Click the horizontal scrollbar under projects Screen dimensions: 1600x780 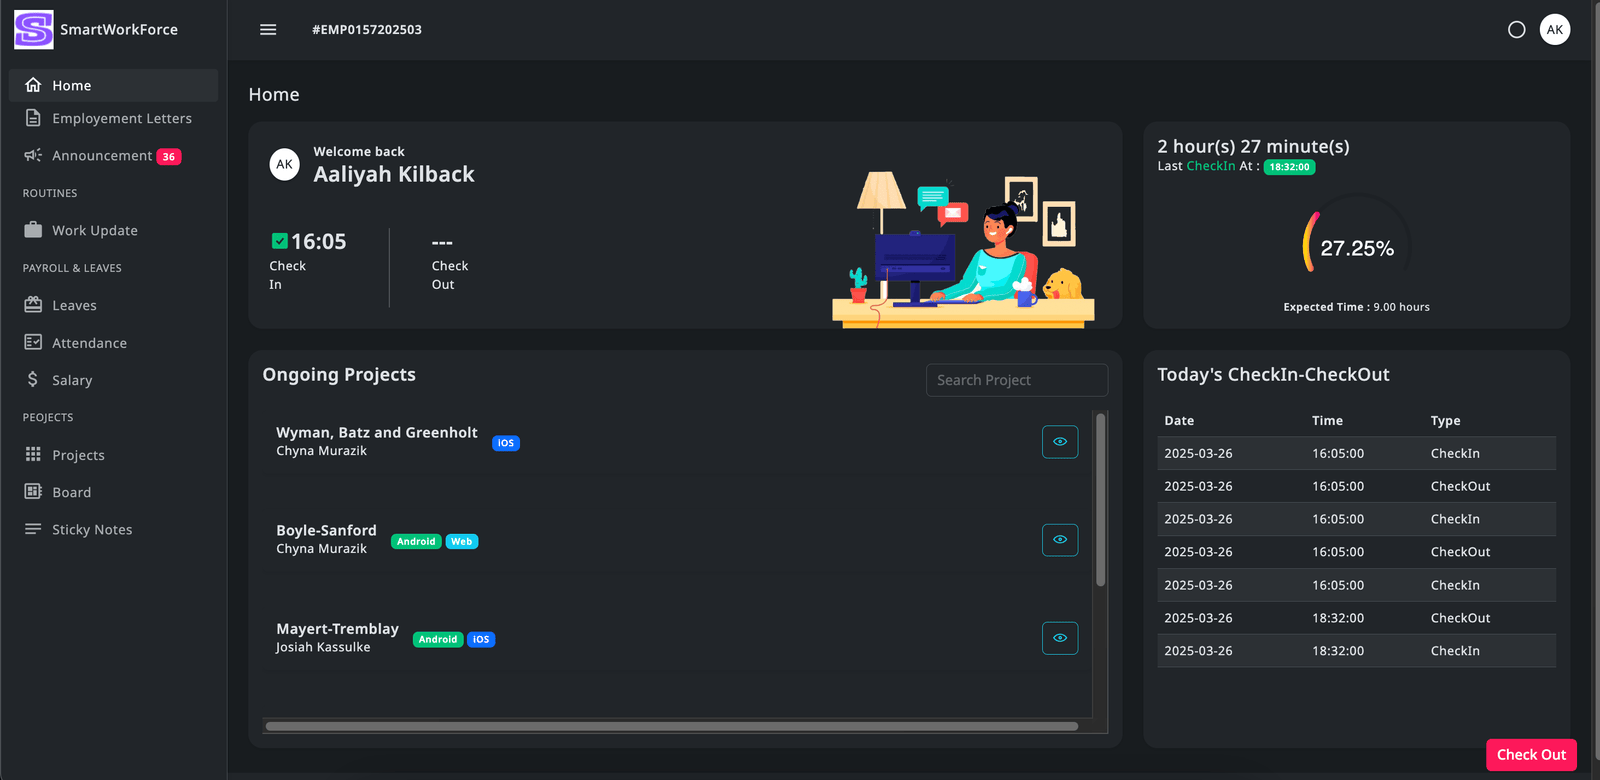(671, 727)
